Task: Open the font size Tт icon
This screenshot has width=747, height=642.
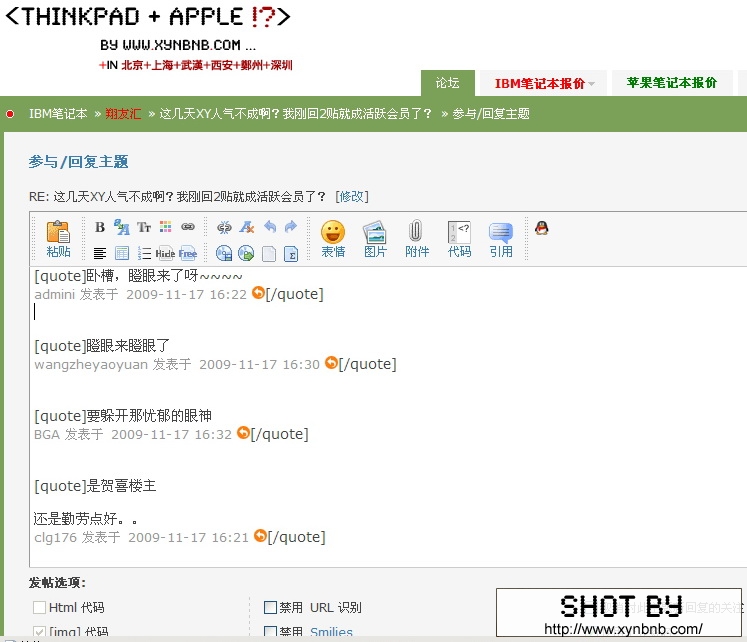Action: [x=144, y=227]
